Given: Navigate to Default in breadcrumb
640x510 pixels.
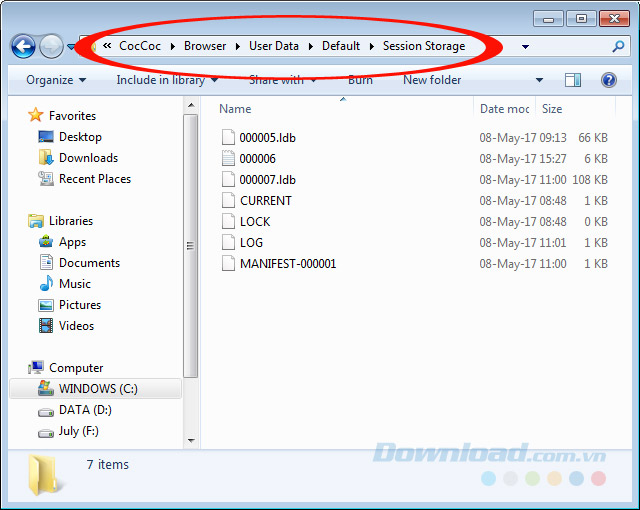Looking at the screenshot, I should 341,46.
